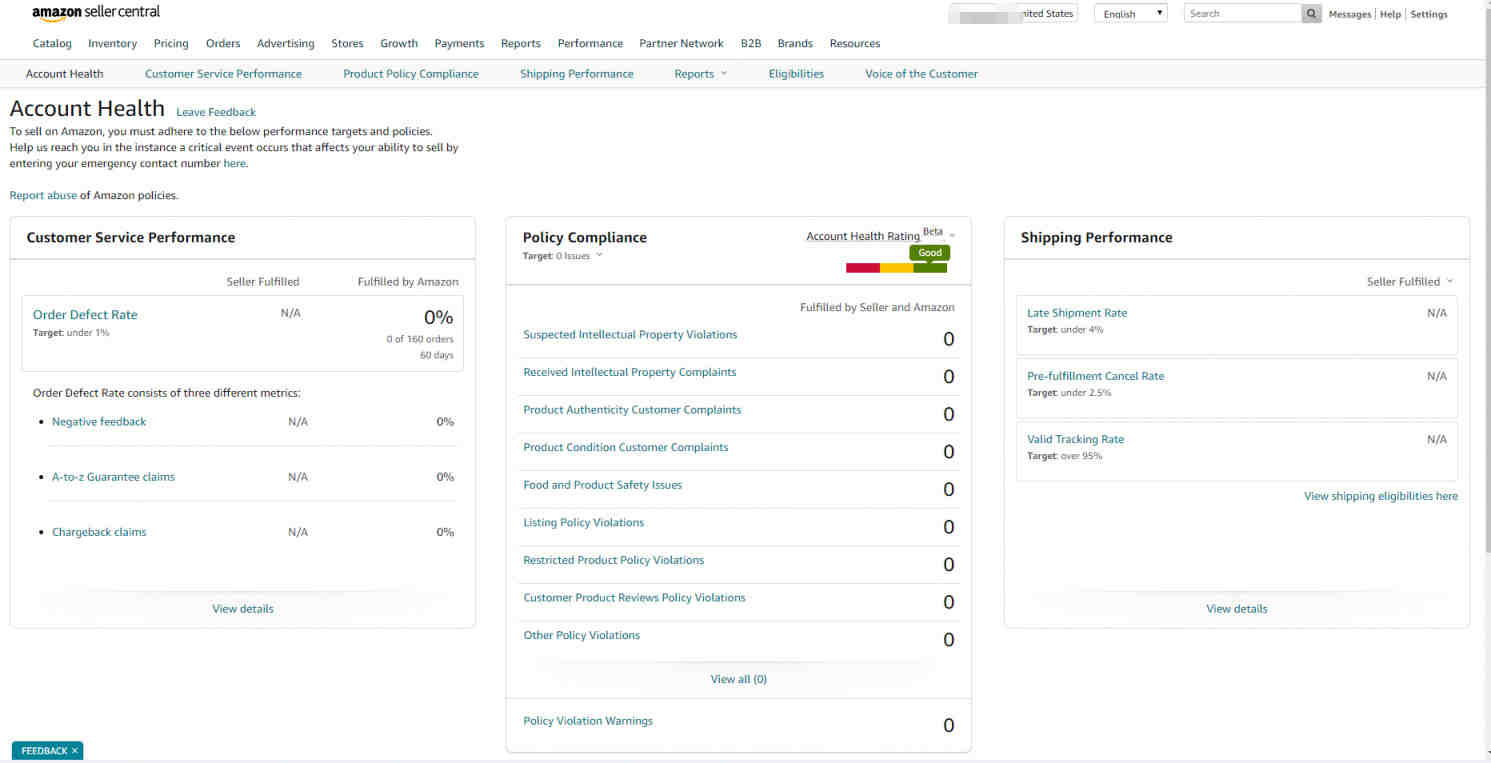Open the Pricing menu
1491x763 pixels.
(x=171, y=44)
